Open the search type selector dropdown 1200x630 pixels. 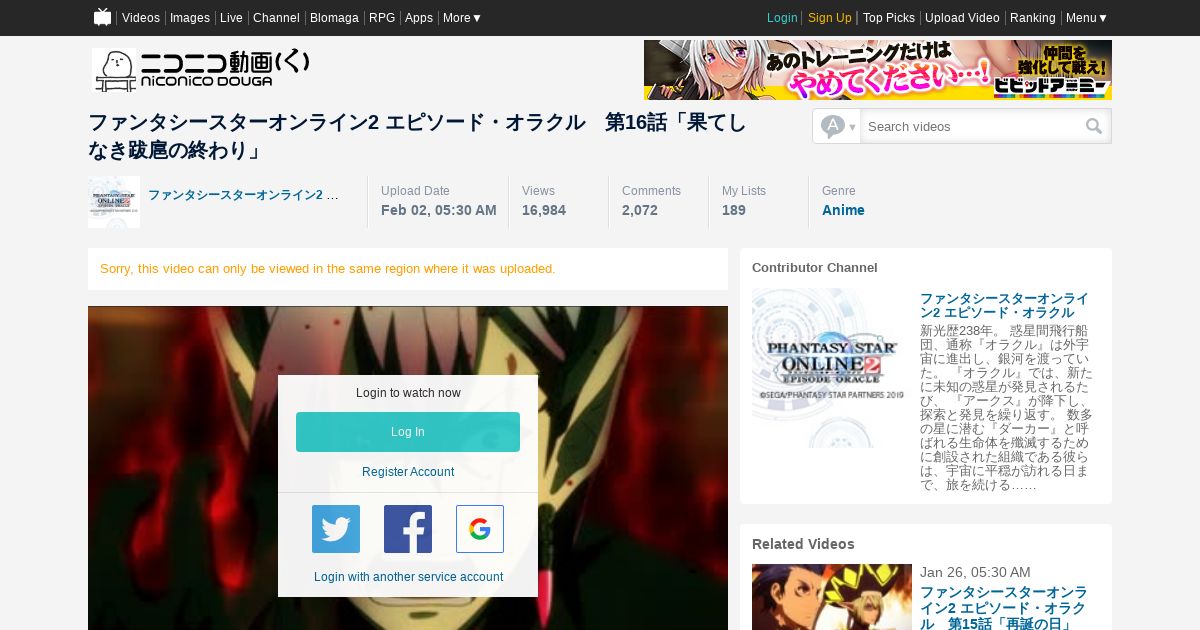pyautogui.click(x=837, y=126)
